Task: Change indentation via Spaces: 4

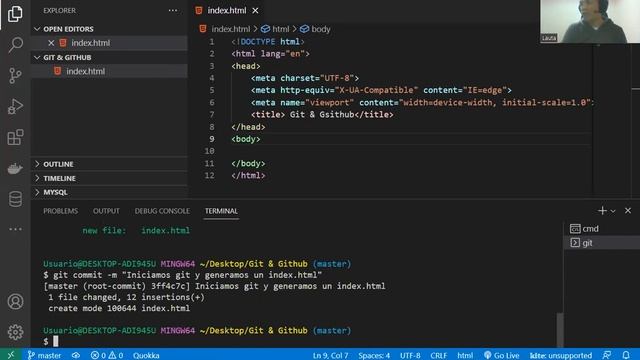Action: click(x=374, y=355)
